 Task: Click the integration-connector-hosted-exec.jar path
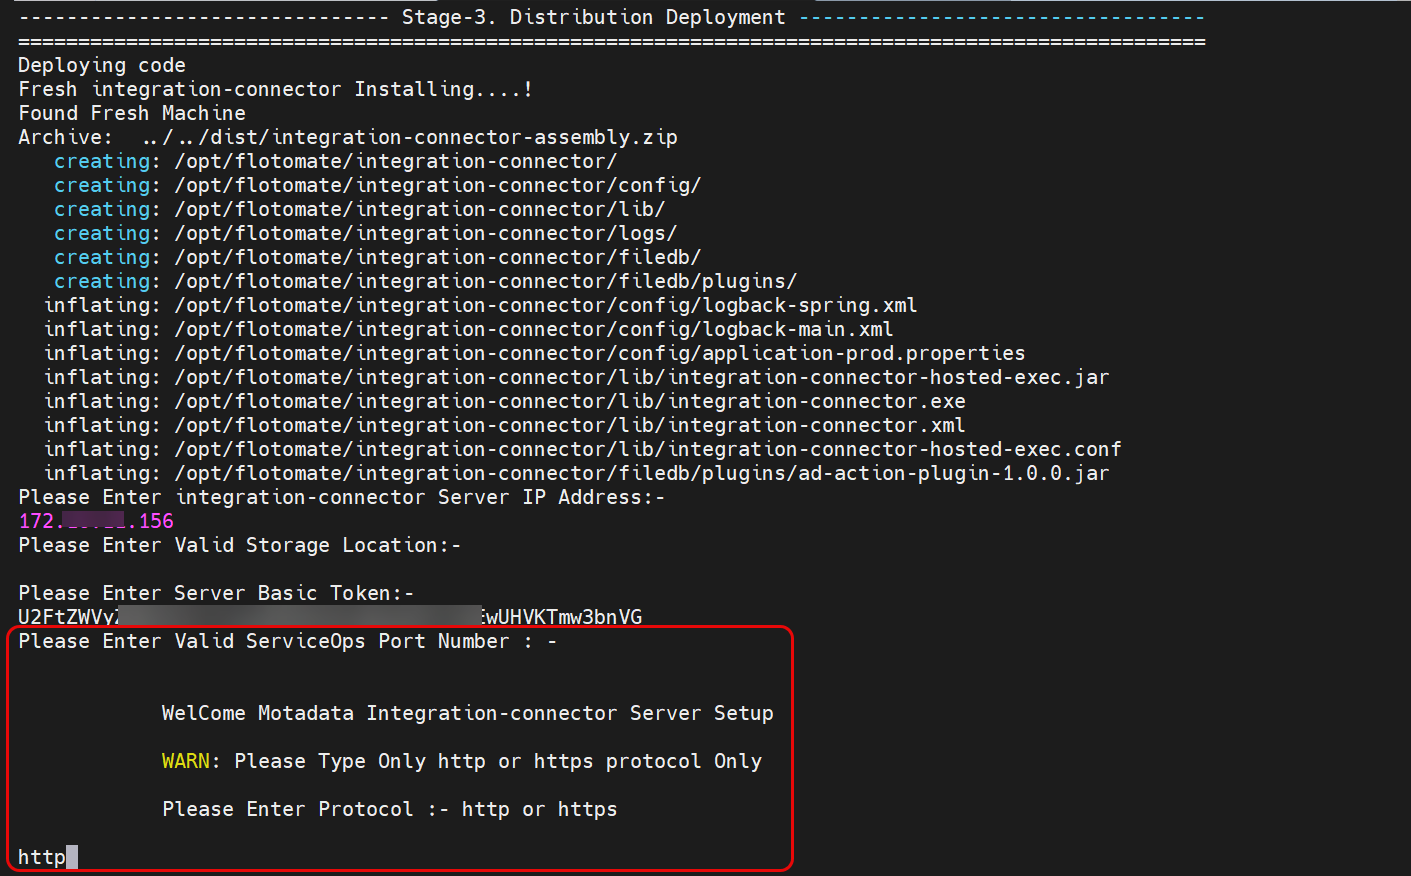(x=641, y=377)
